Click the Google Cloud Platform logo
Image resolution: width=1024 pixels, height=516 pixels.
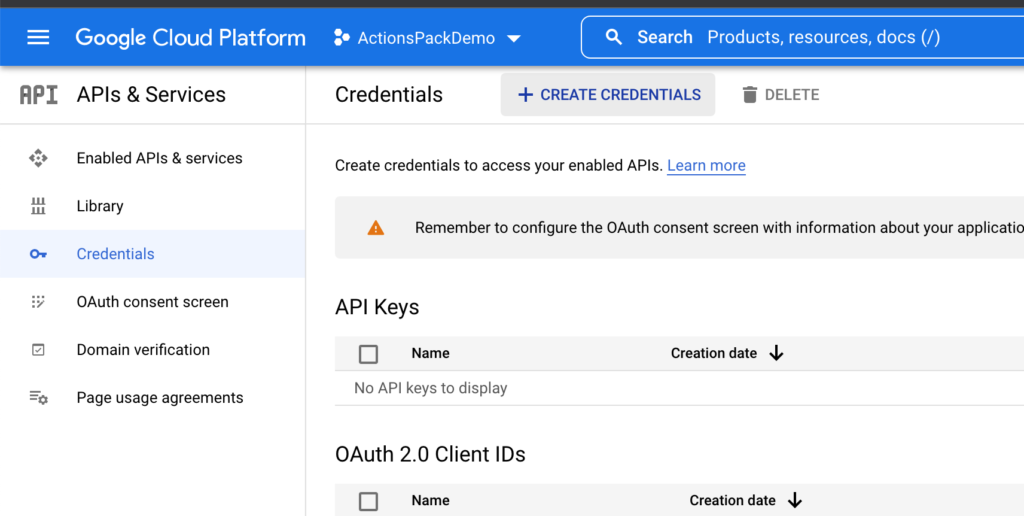(190, 37)
